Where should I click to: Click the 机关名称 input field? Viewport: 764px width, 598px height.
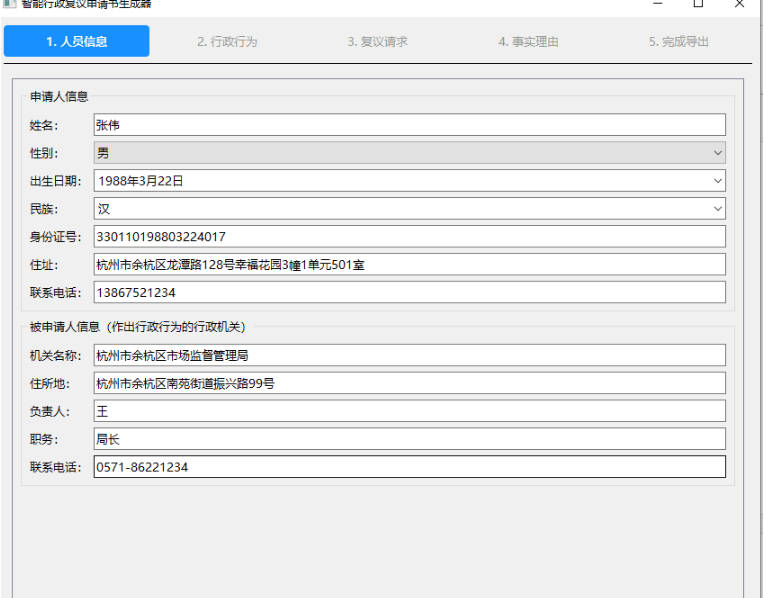click(409, 355)
